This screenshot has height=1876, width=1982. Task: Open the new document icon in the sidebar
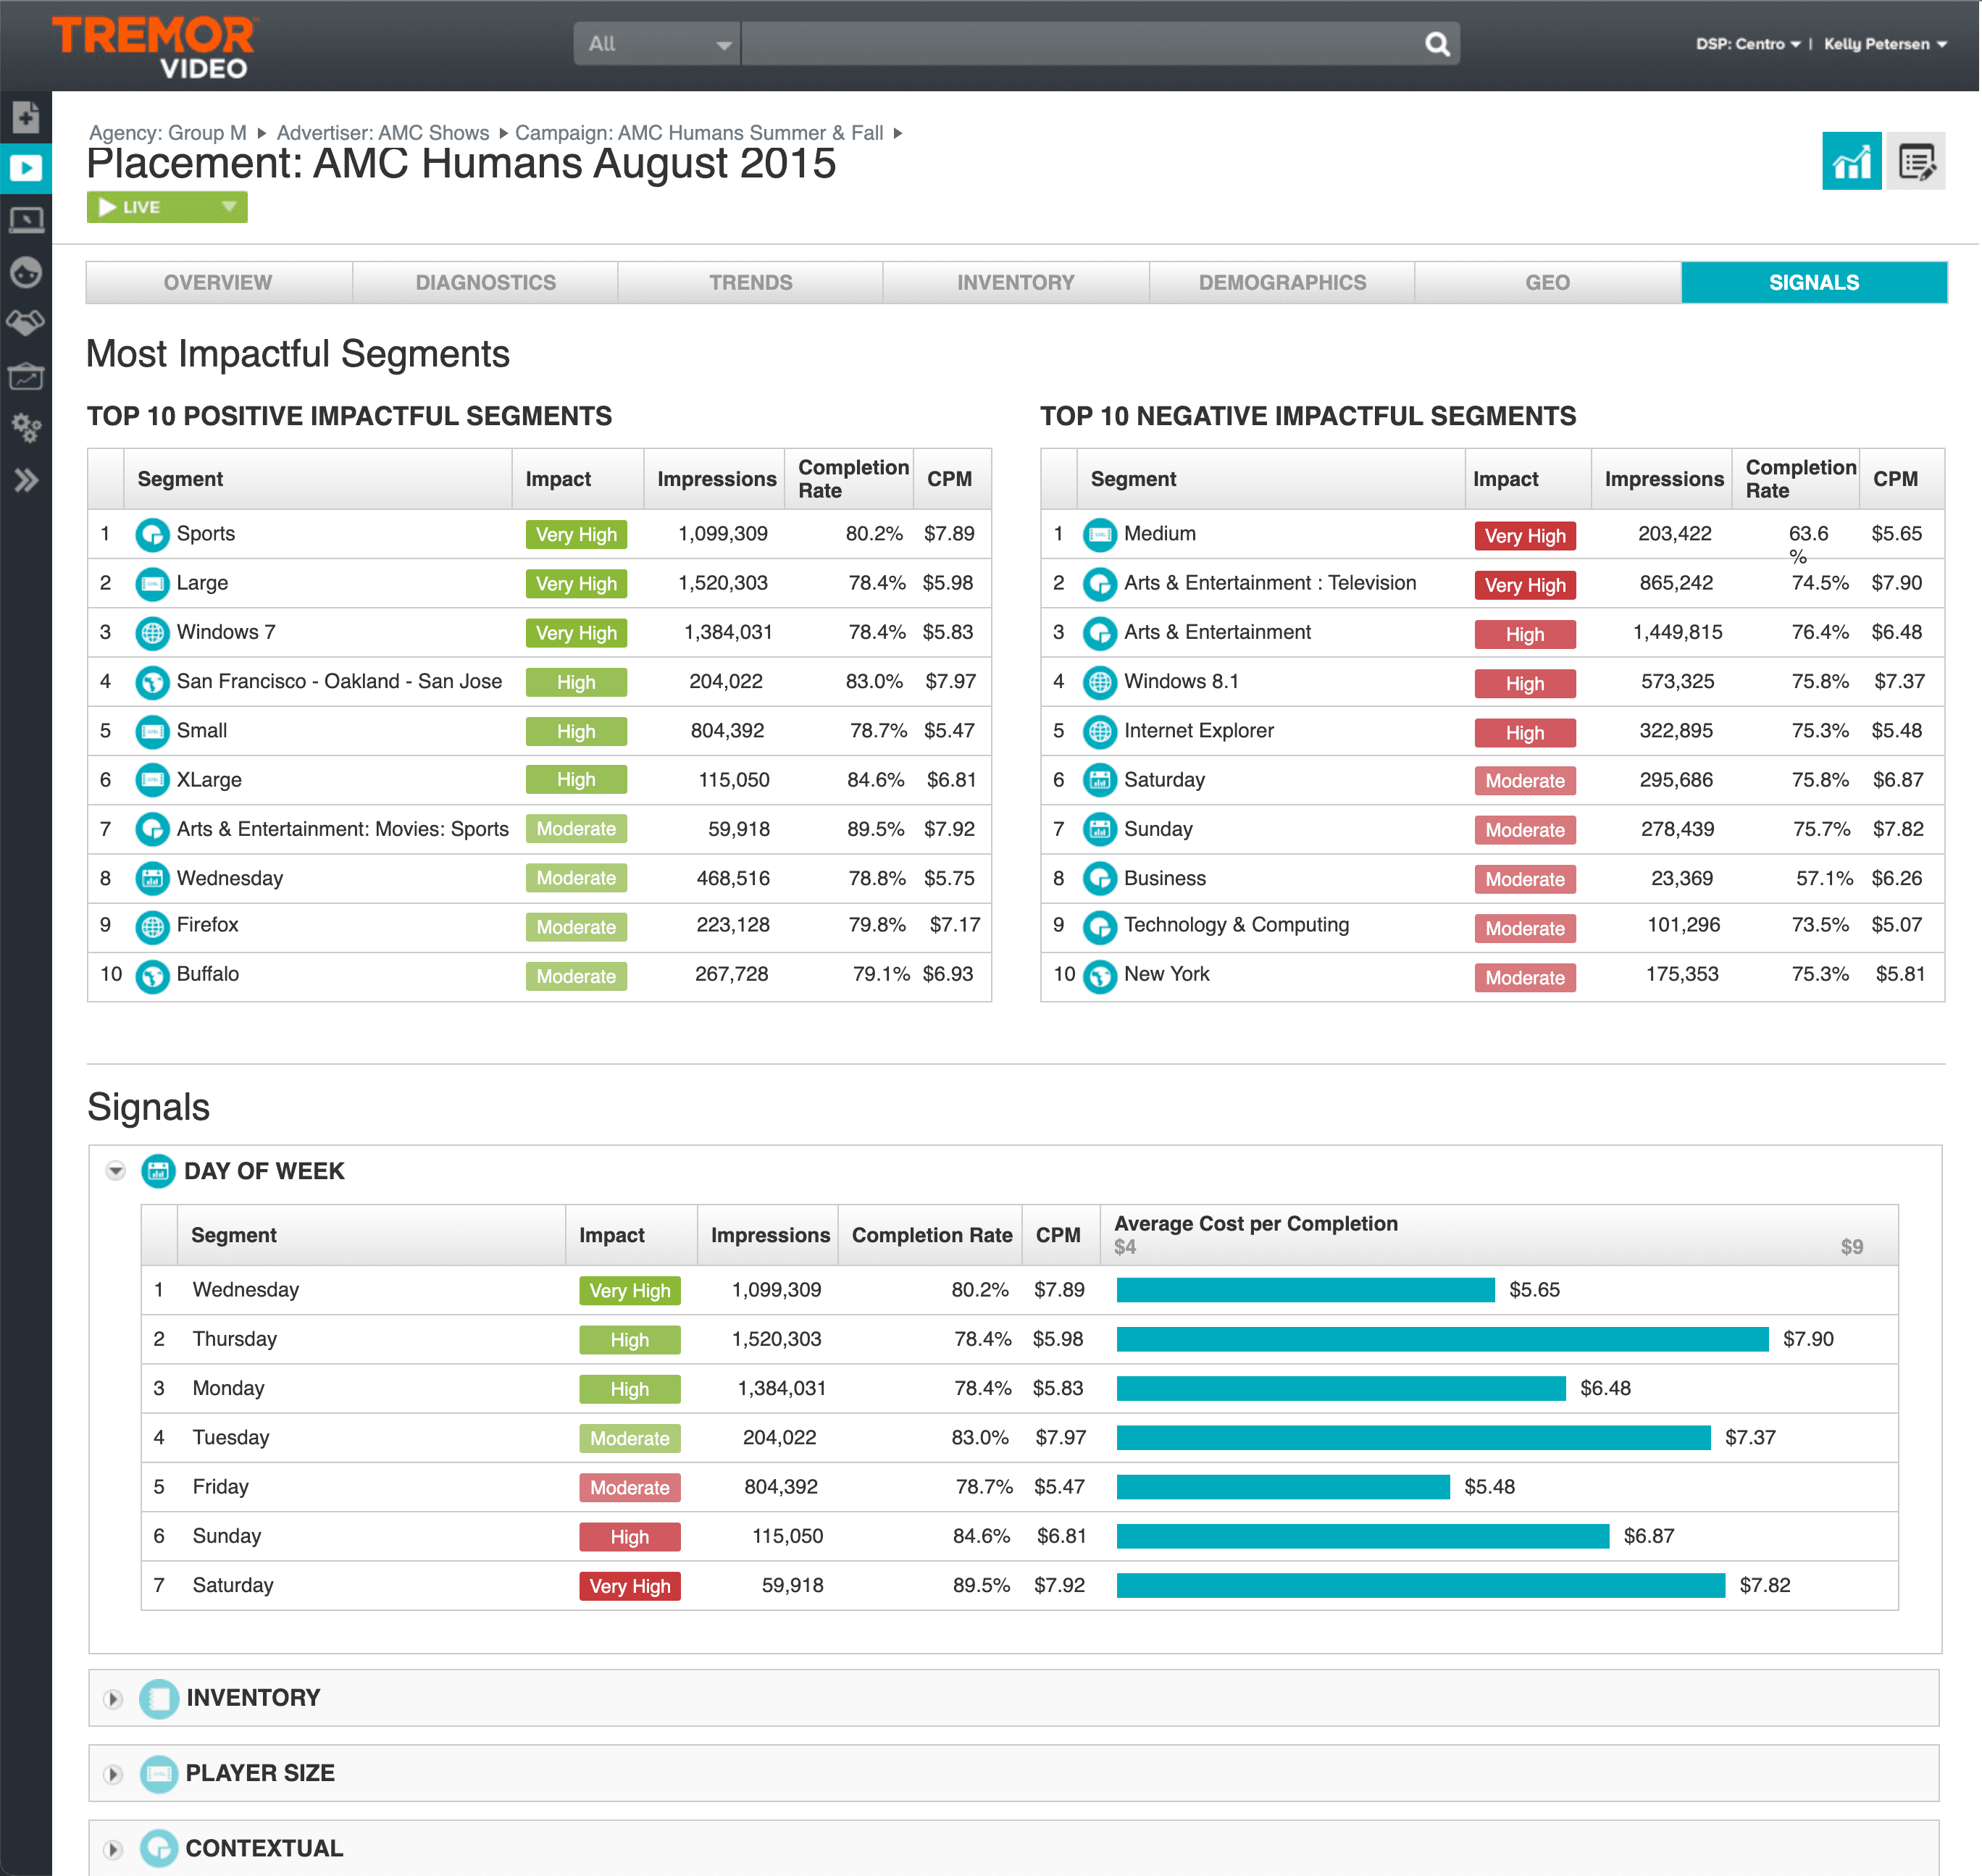pyautogui.click(x=26, y=117)
